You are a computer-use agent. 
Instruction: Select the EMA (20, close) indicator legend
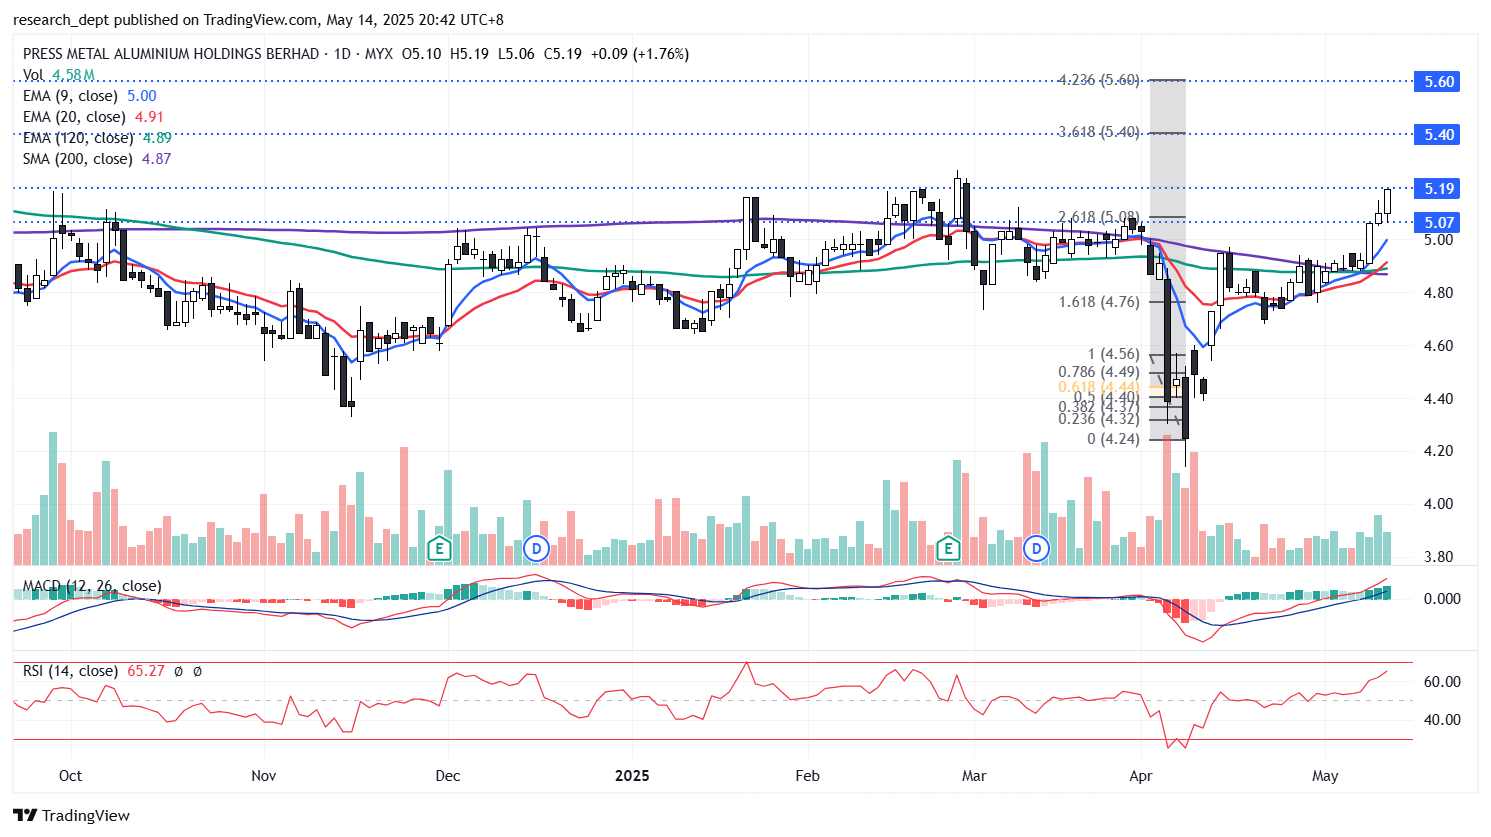click(93, 117)
